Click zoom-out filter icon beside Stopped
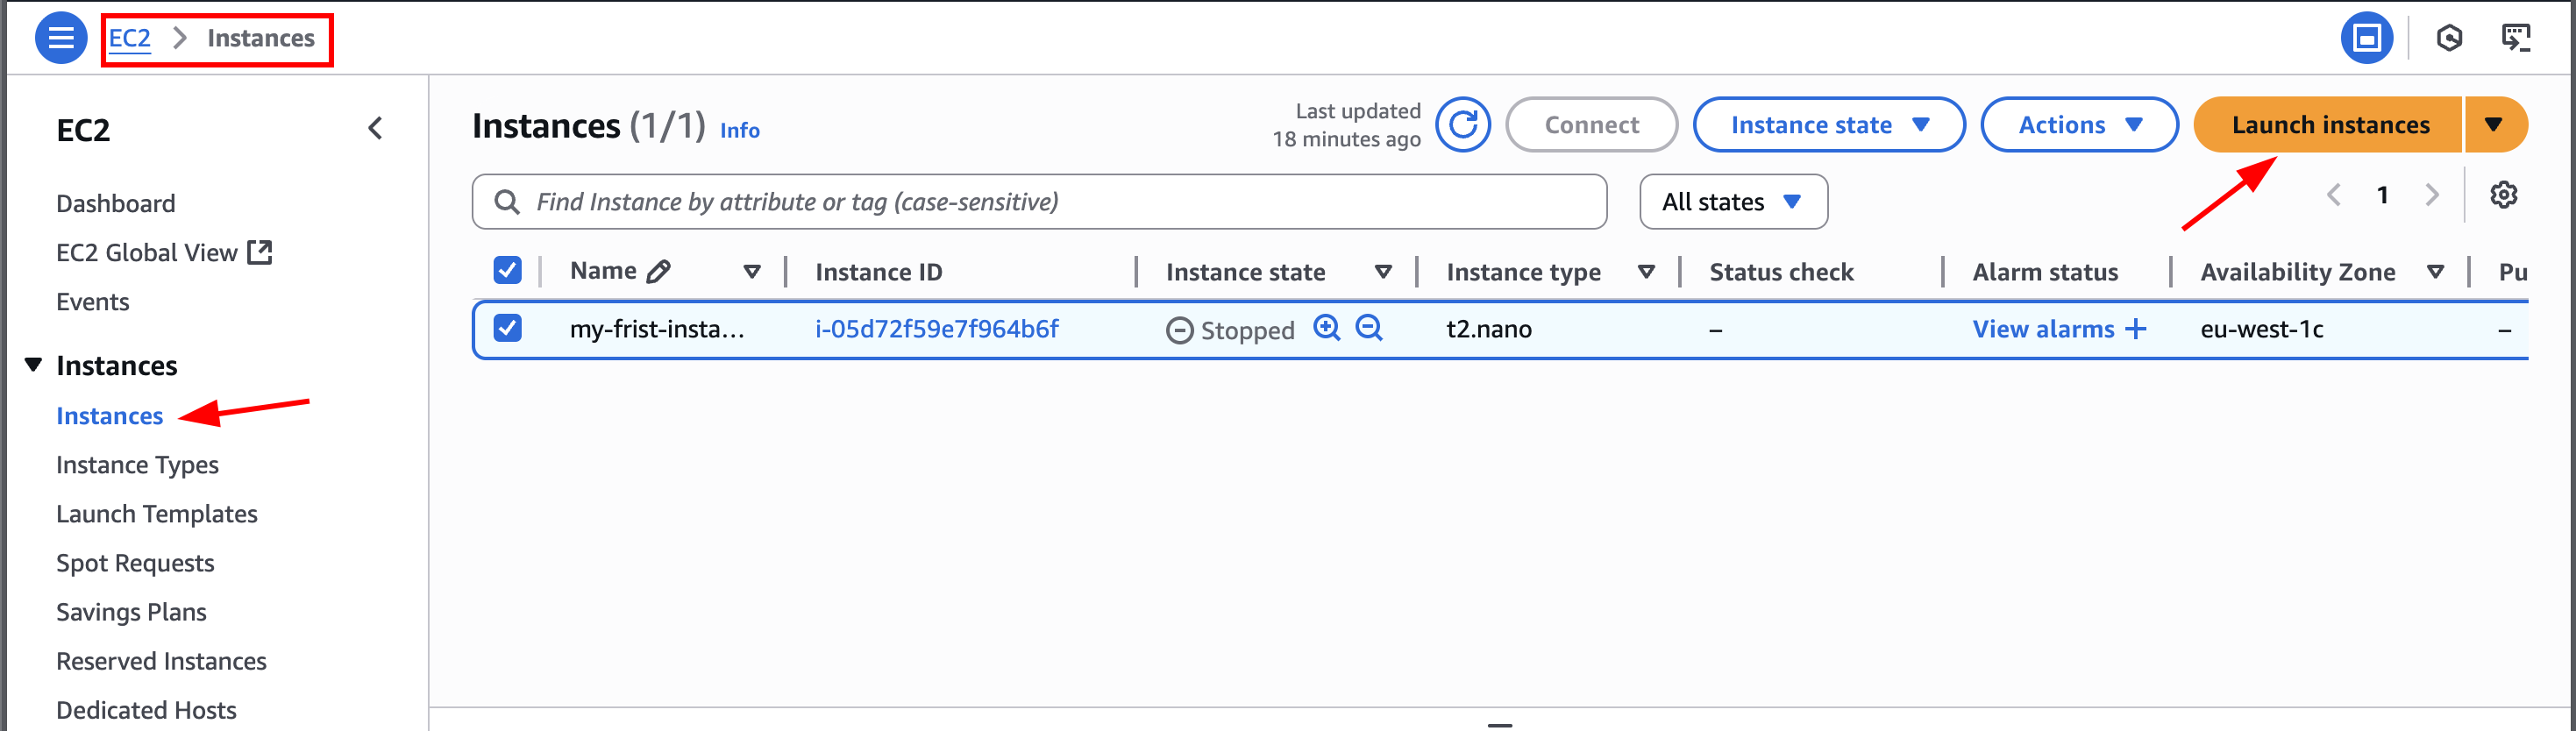This screenshot has height=731, width=2576. click(1369, 328)
